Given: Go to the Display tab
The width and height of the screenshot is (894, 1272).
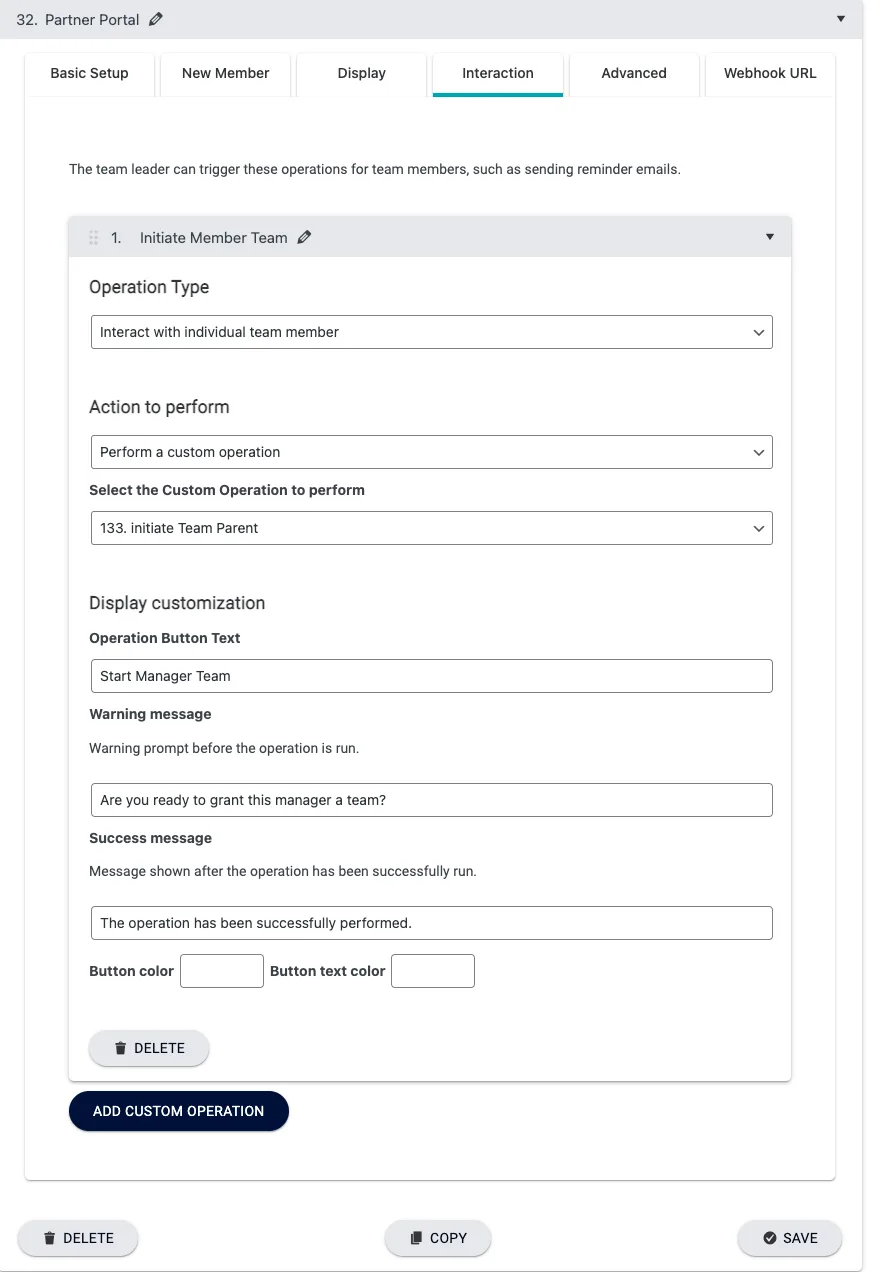Looking at the screenshot, I should (361, 73).
